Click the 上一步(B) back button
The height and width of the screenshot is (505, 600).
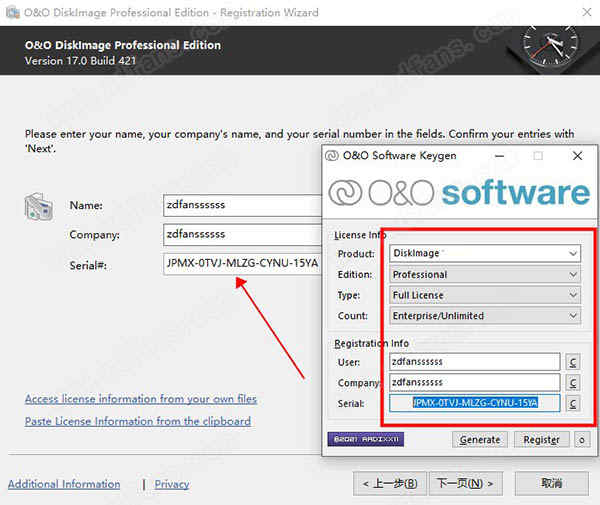click(390, 484)
